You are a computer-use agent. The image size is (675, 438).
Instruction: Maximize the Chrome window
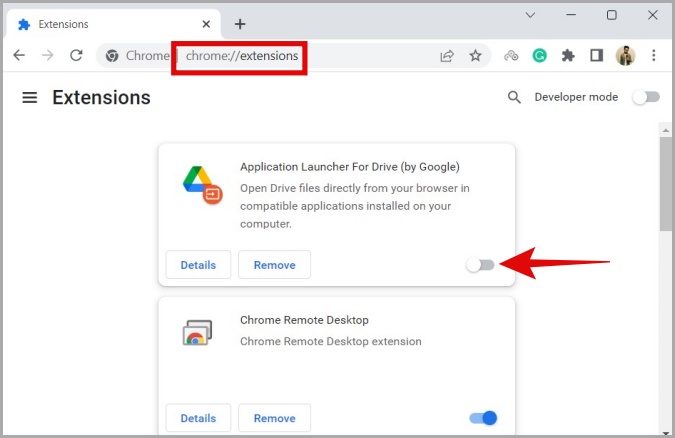coord(611,15)
